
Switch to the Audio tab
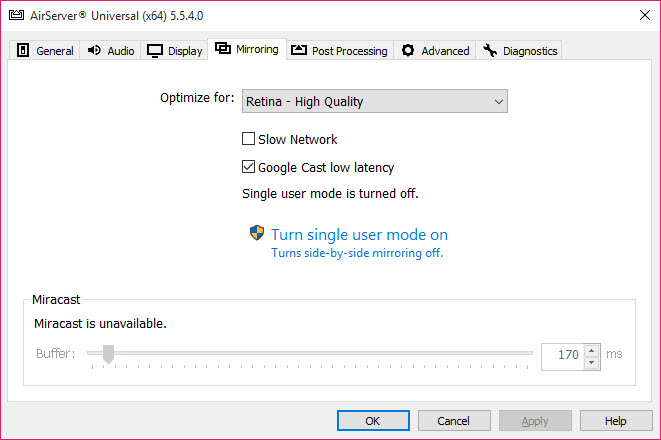click(110, 51)
